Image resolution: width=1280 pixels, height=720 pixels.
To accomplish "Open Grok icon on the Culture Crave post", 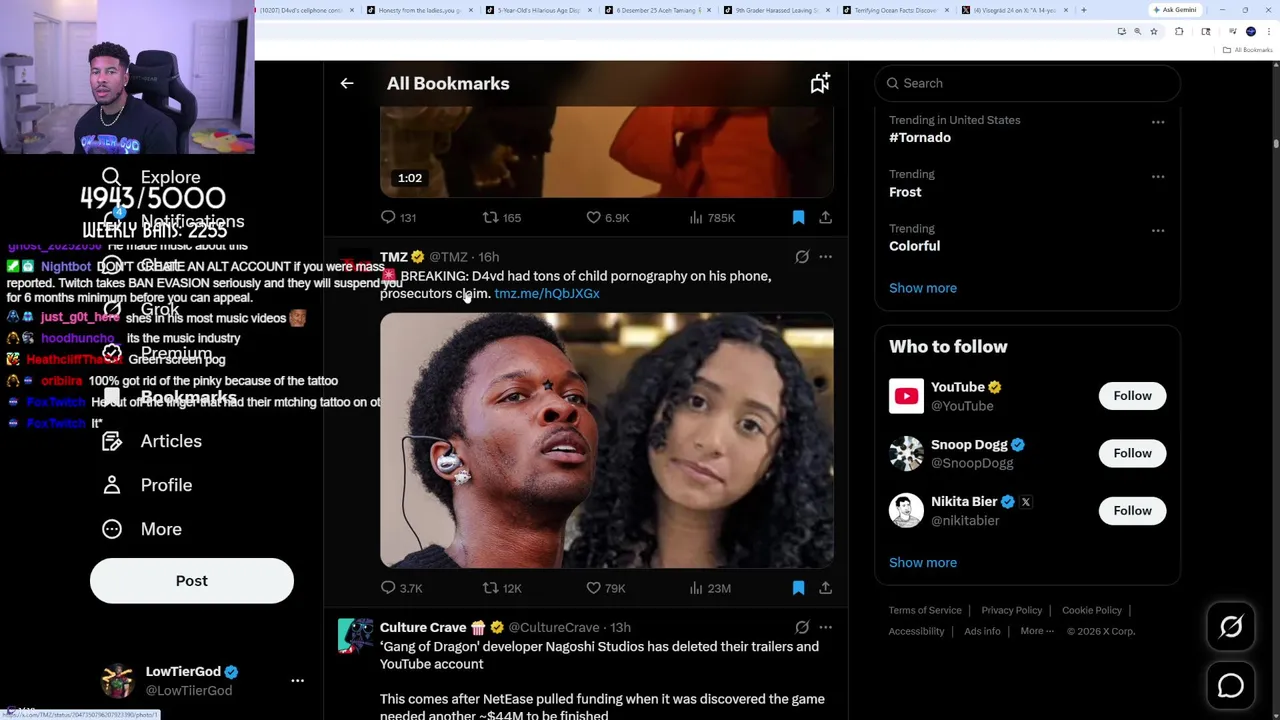I will [x=802, y=627].
